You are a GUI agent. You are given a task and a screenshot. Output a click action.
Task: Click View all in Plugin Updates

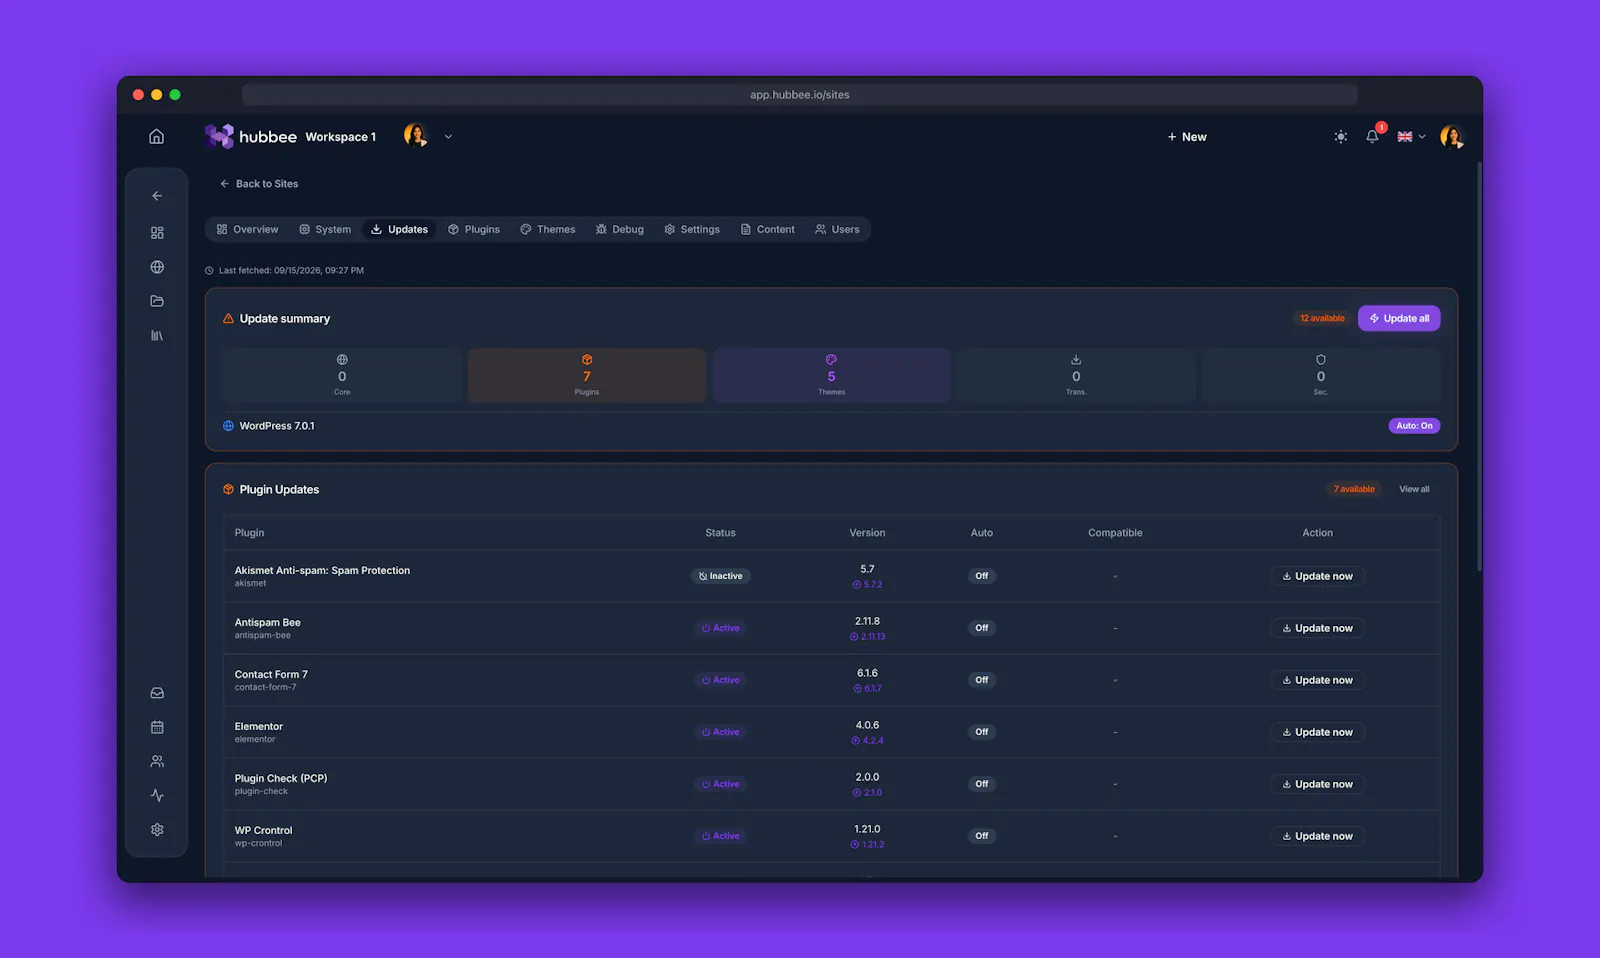tap(1414, 489)
